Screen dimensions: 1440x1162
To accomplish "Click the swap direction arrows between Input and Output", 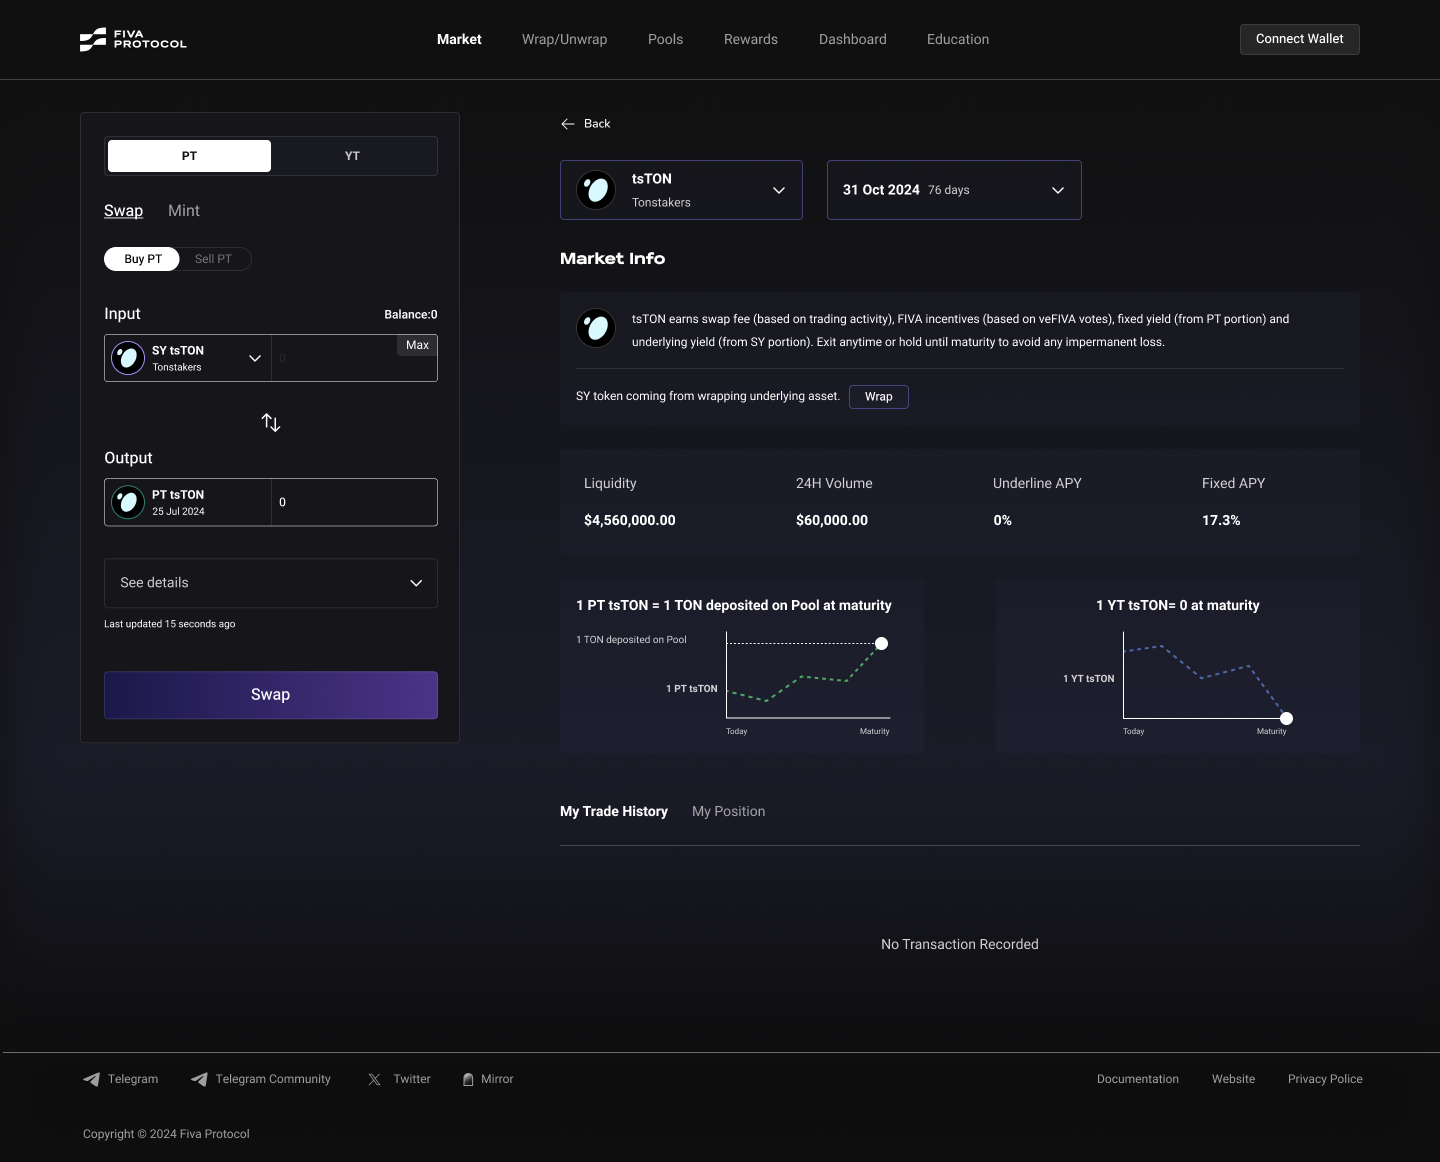I will (270, 422).
